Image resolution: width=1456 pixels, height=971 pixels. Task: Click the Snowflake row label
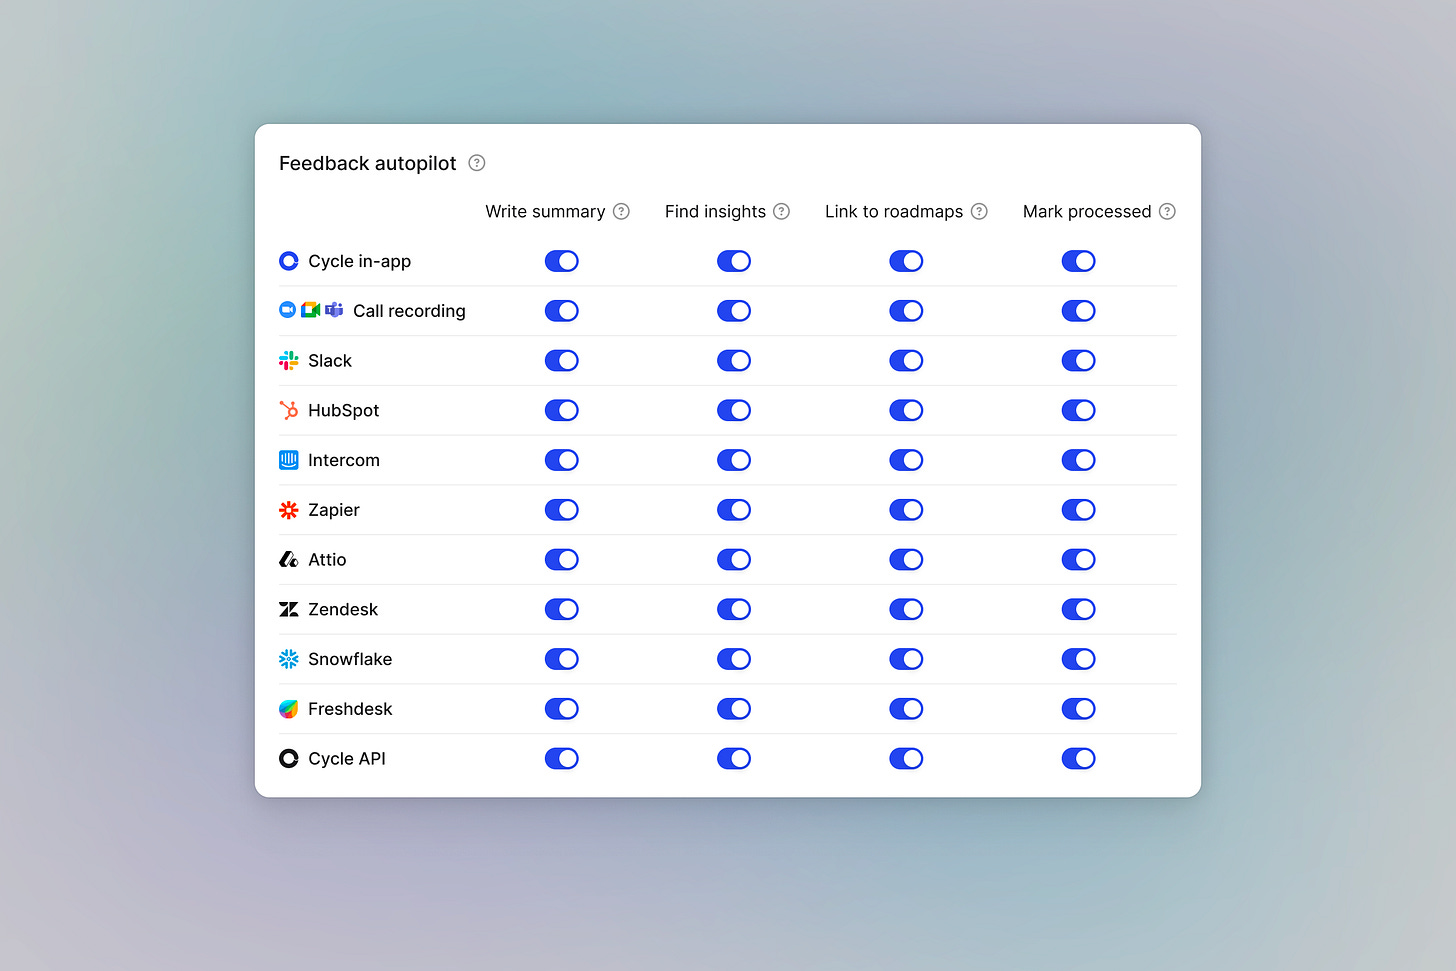pos(350,659)
